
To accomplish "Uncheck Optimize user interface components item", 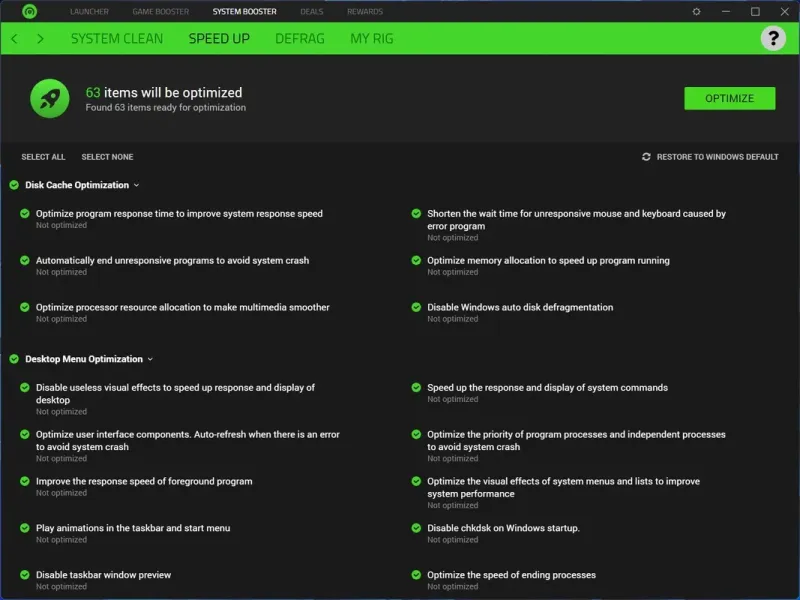I will tap(24, 434).
